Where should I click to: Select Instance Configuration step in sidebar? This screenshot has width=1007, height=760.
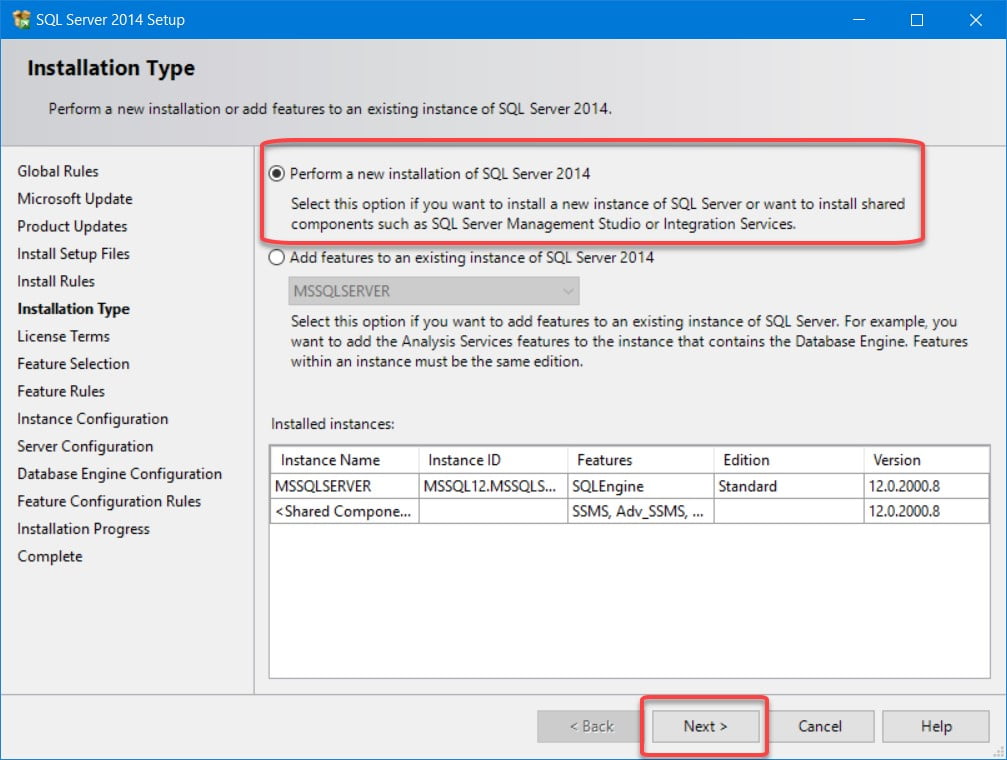click(92, 419)
